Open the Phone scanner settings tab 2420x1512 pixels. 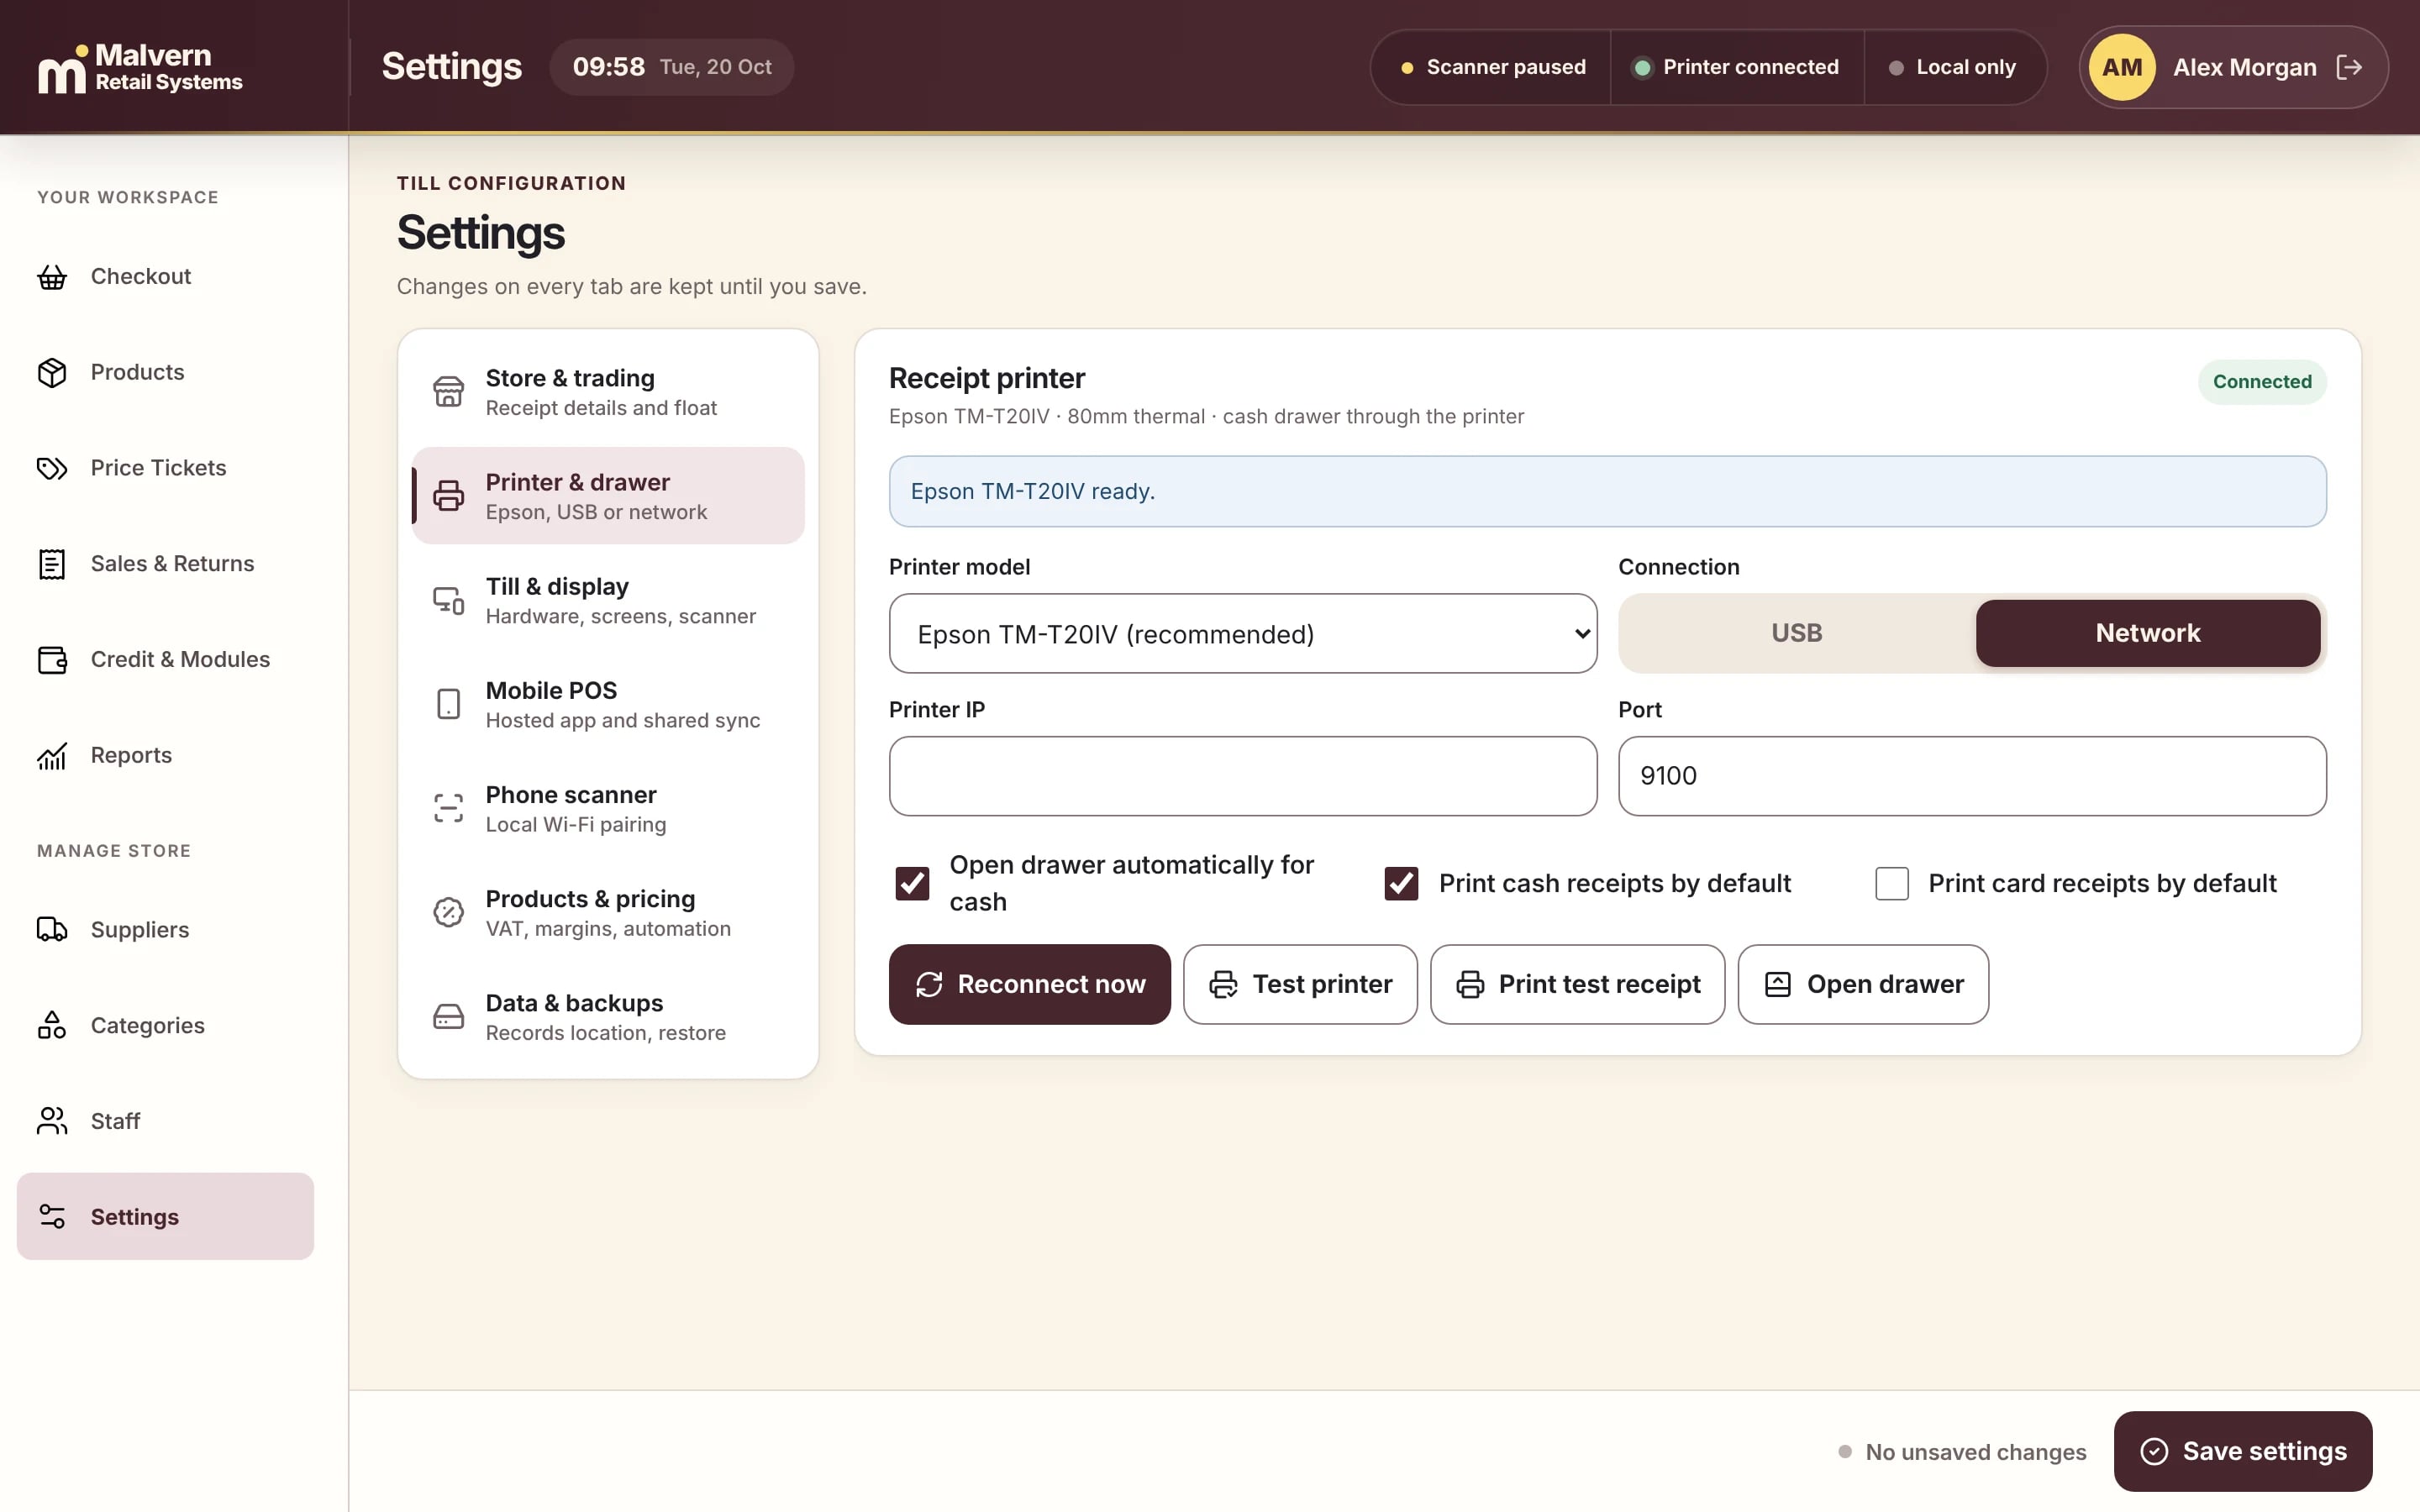point(608,808)
